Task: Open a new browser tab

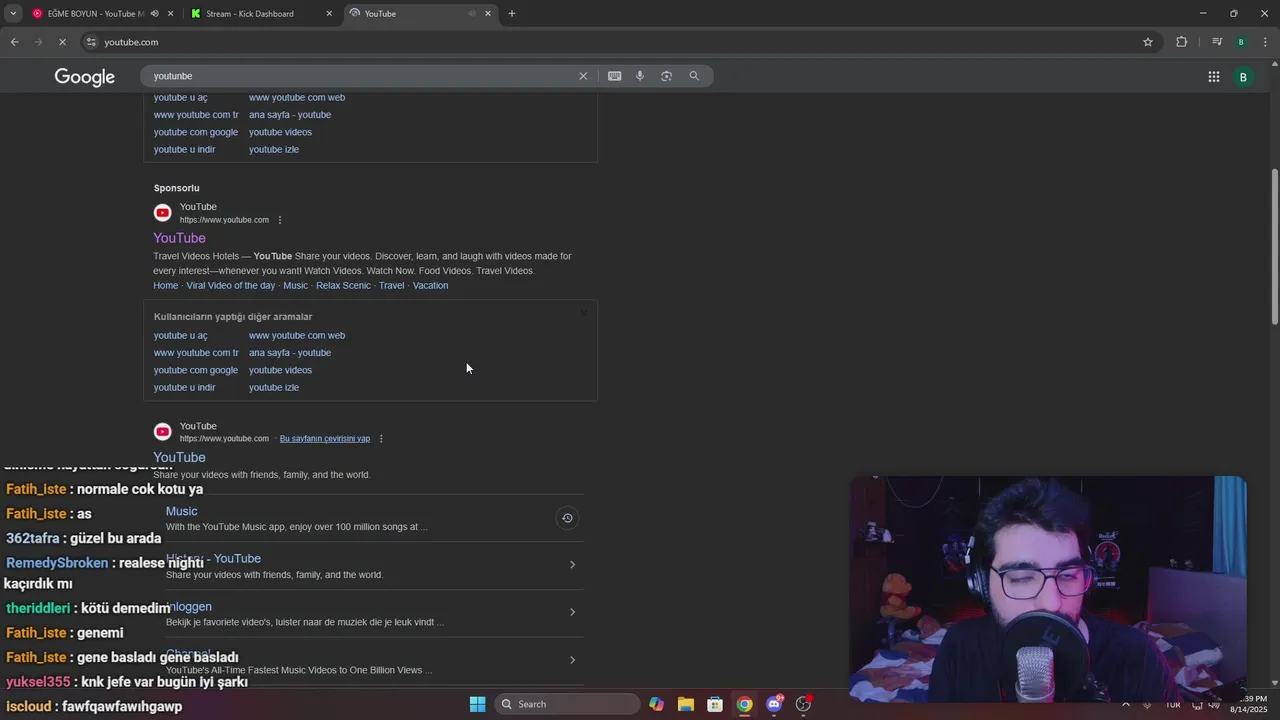Action: pyautogui.click(x=512, y=14)
